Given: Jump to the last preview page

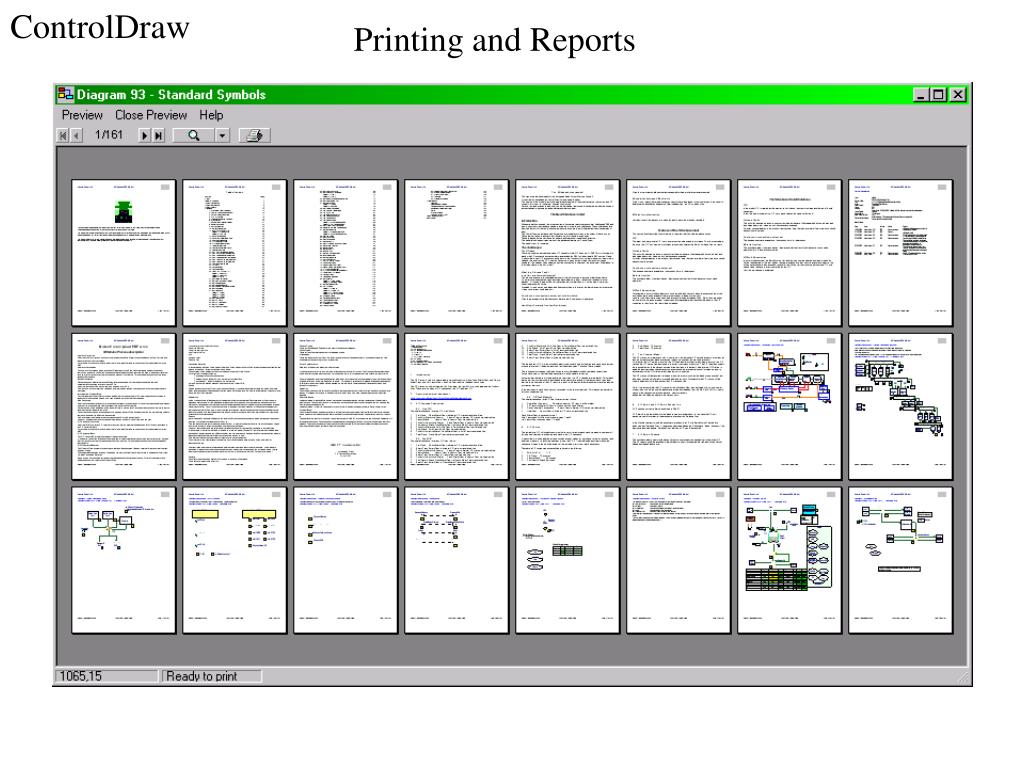Looking at the screenshot, I should [157, 135].
